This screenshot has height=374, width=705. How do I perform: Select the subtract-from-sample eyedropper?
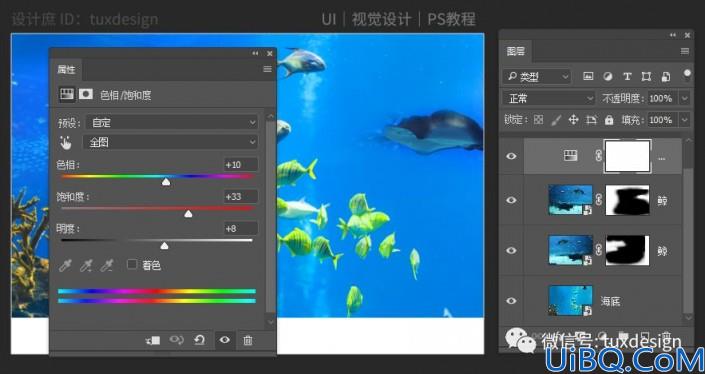107,266
